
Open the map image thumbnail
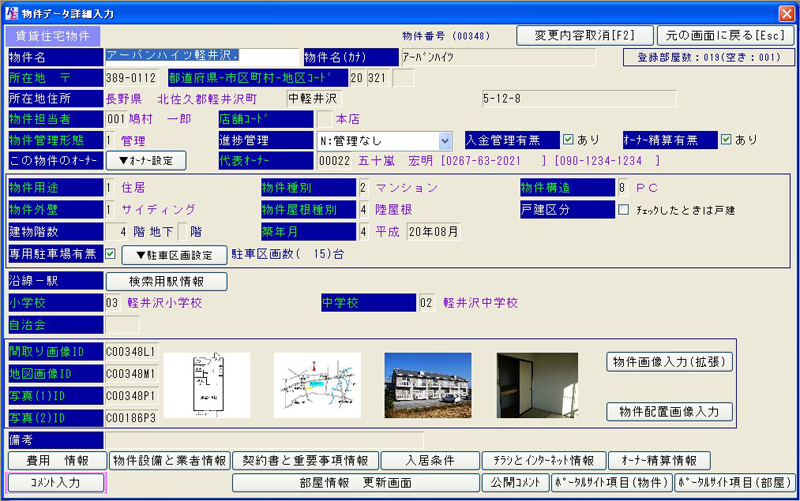[x=317, y=385]
